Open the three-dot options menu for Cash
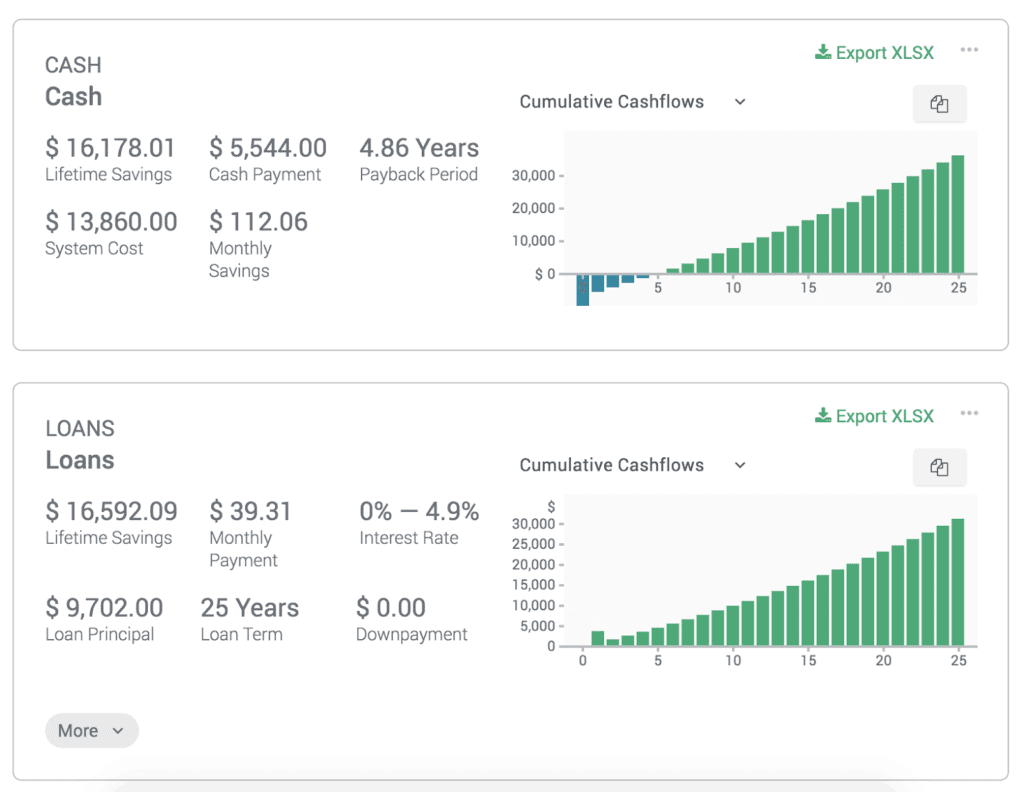The image size is (1024, 792). [969, 50]
